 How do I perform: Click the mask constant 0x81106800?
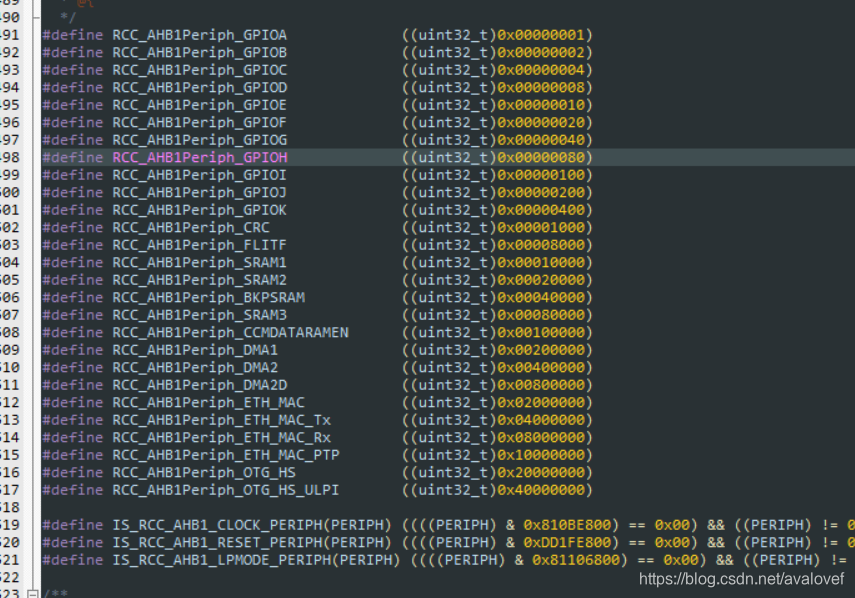click(576, 560)
